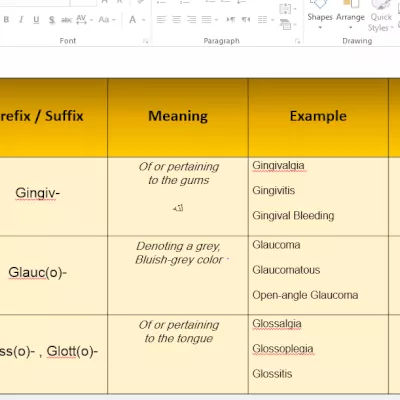Open Align Text options icon
This screenshot has width=400, height=400.
(287, 9)
